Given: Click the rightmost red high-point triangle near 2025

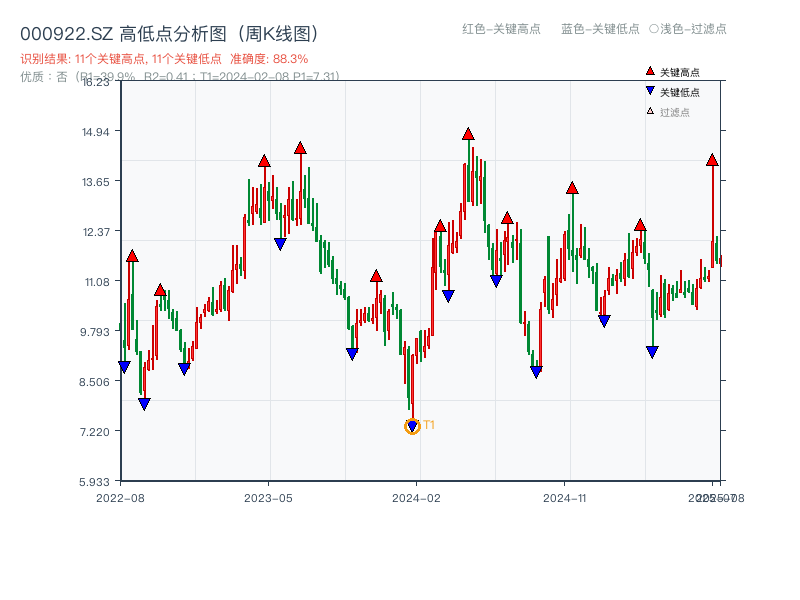Looking at the screenshot, I should tap(711, 159).
